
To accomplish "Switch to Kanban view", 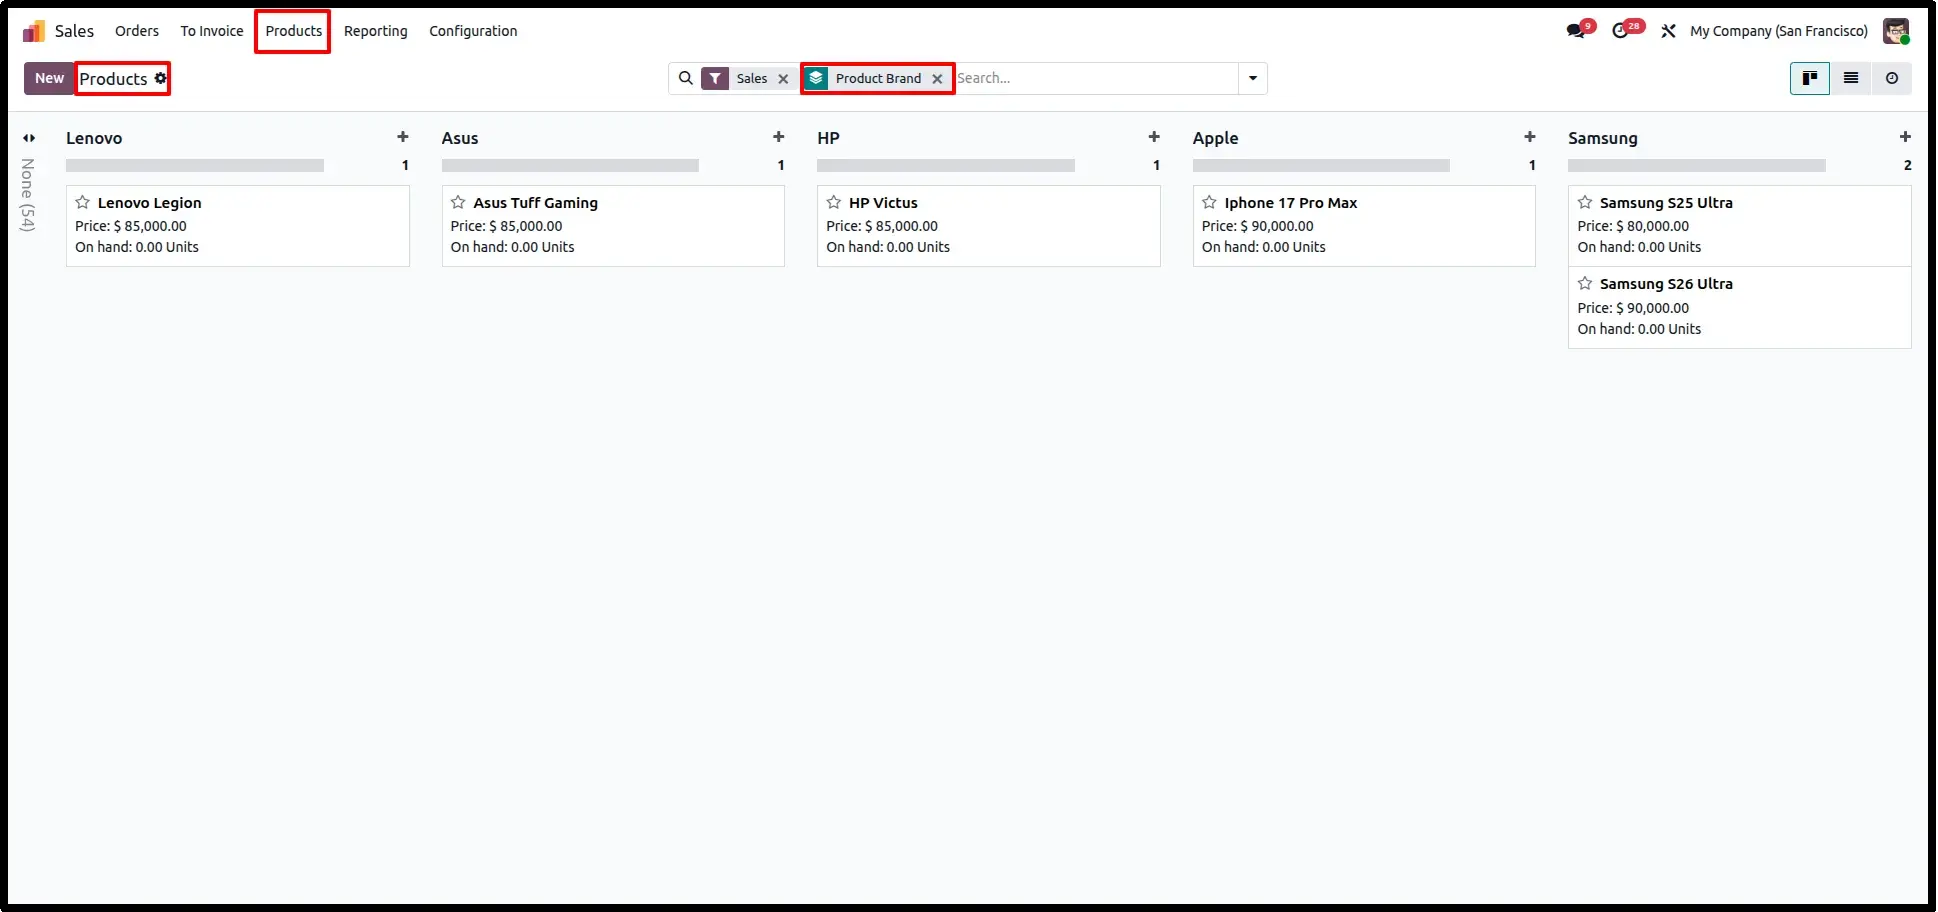I will click(1810, 78).
